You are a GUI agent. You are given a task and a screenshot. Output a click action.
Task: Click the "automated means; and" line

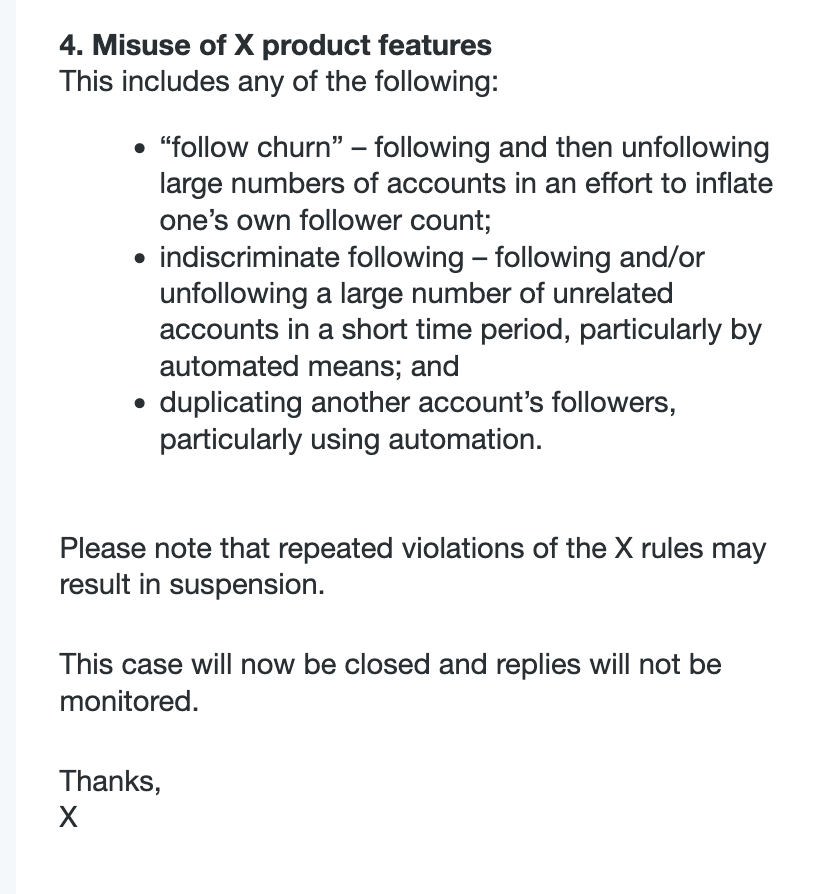309,366
